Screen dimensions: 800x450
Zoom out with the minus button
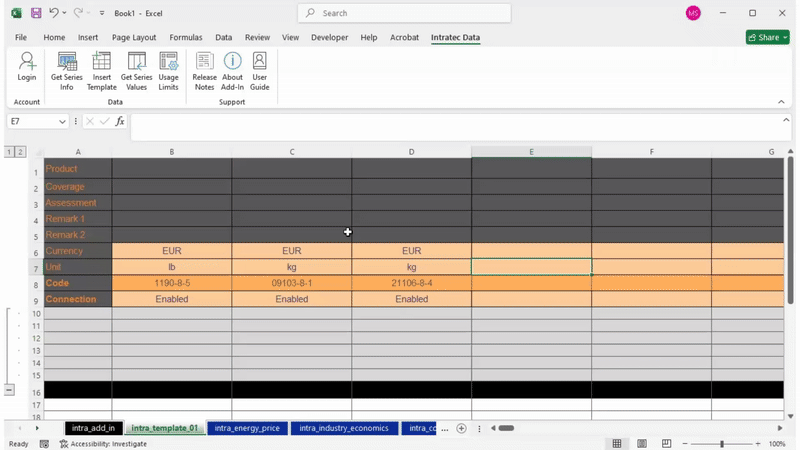coord(685,444)
